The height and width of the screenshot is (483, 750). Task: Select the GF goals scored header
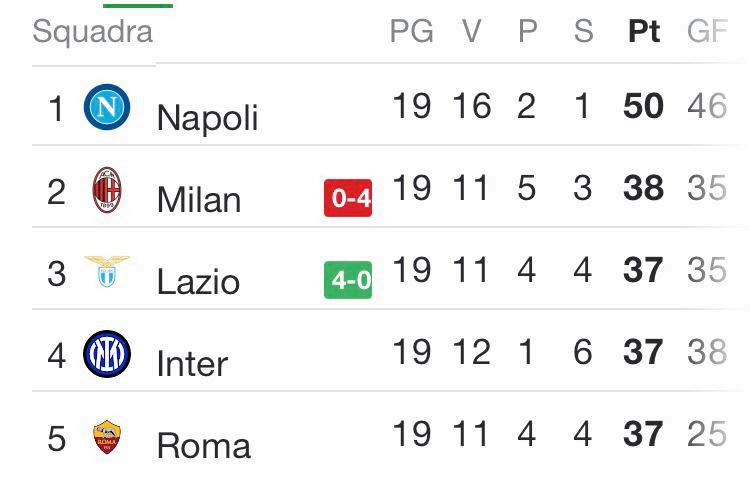[x=707, y=32]
